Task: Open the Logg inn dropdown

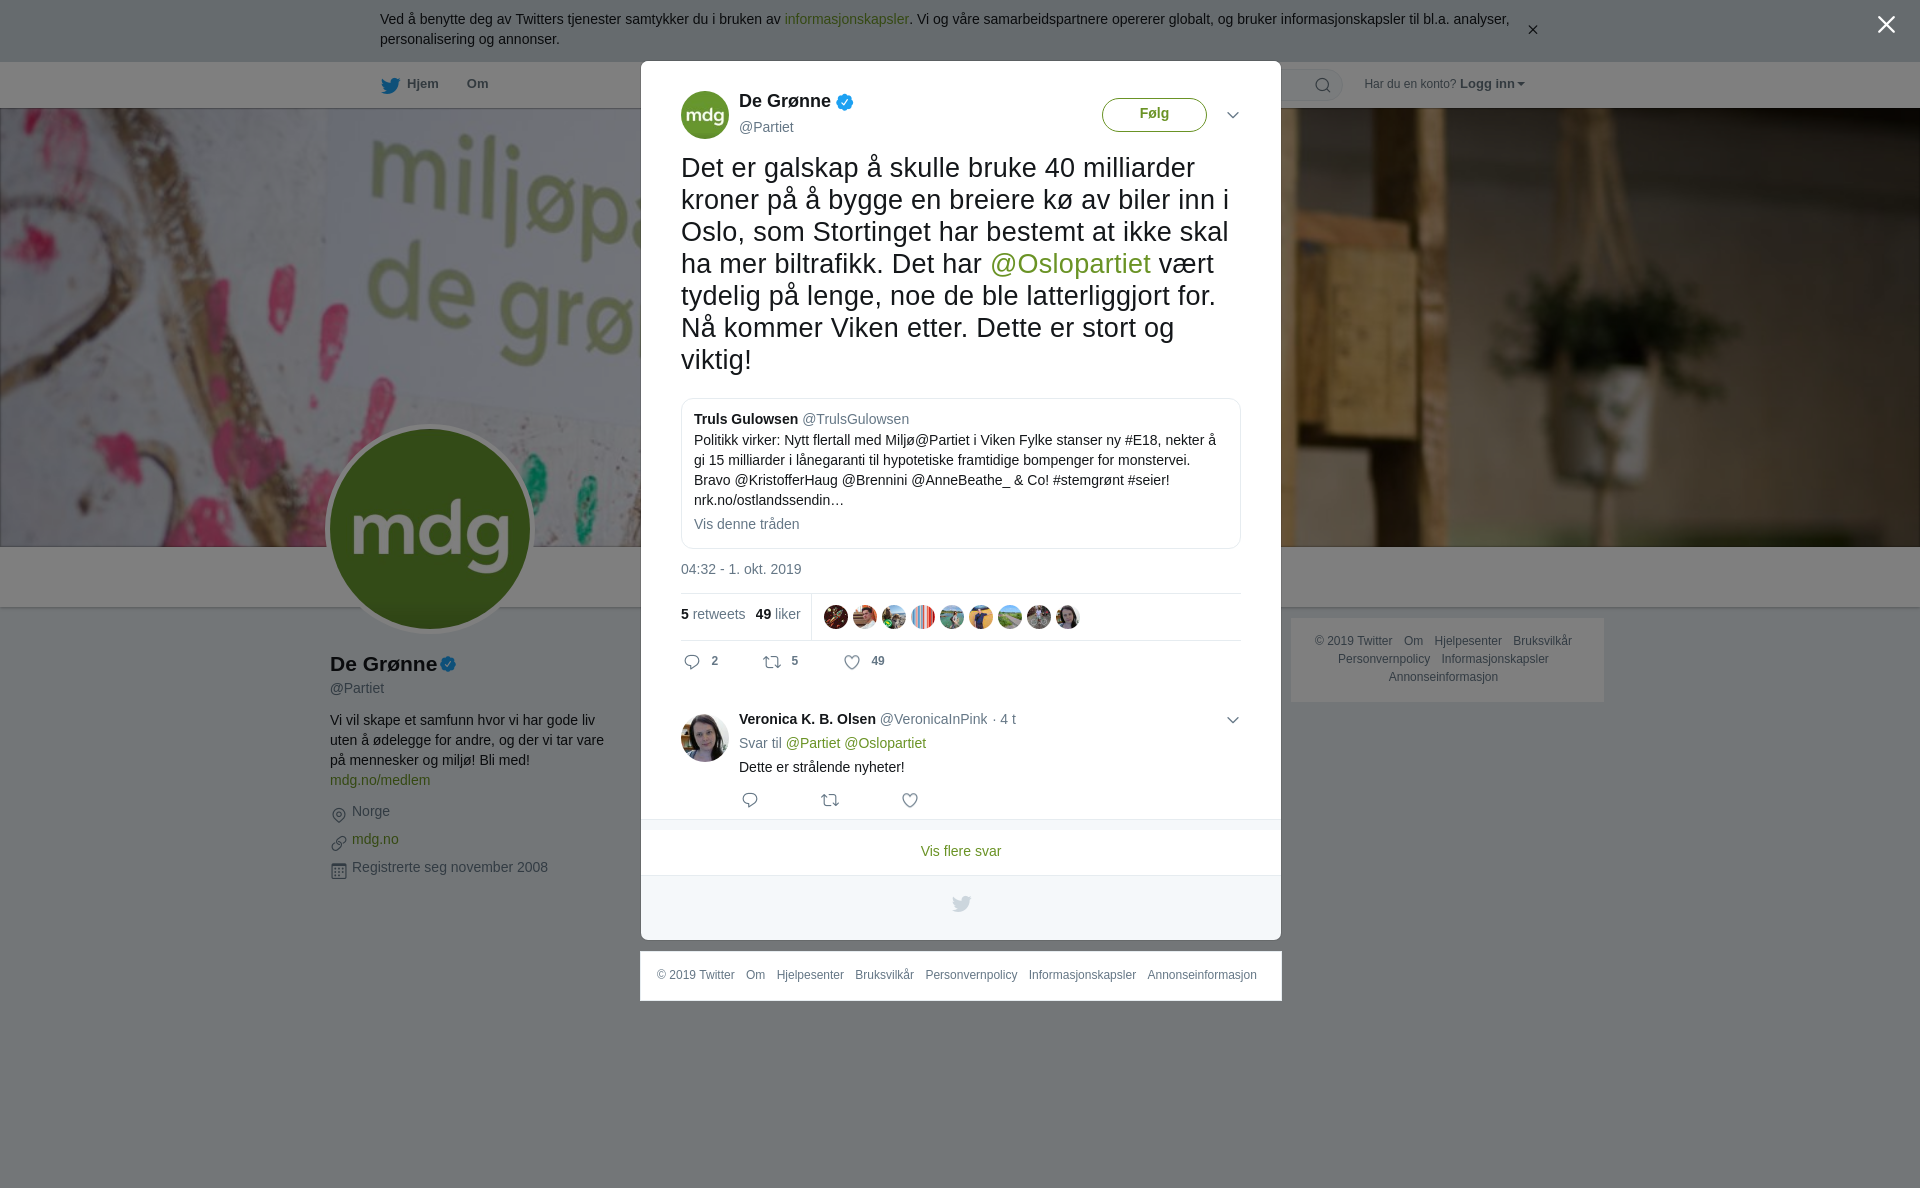Action: (x=1492, y=84)
